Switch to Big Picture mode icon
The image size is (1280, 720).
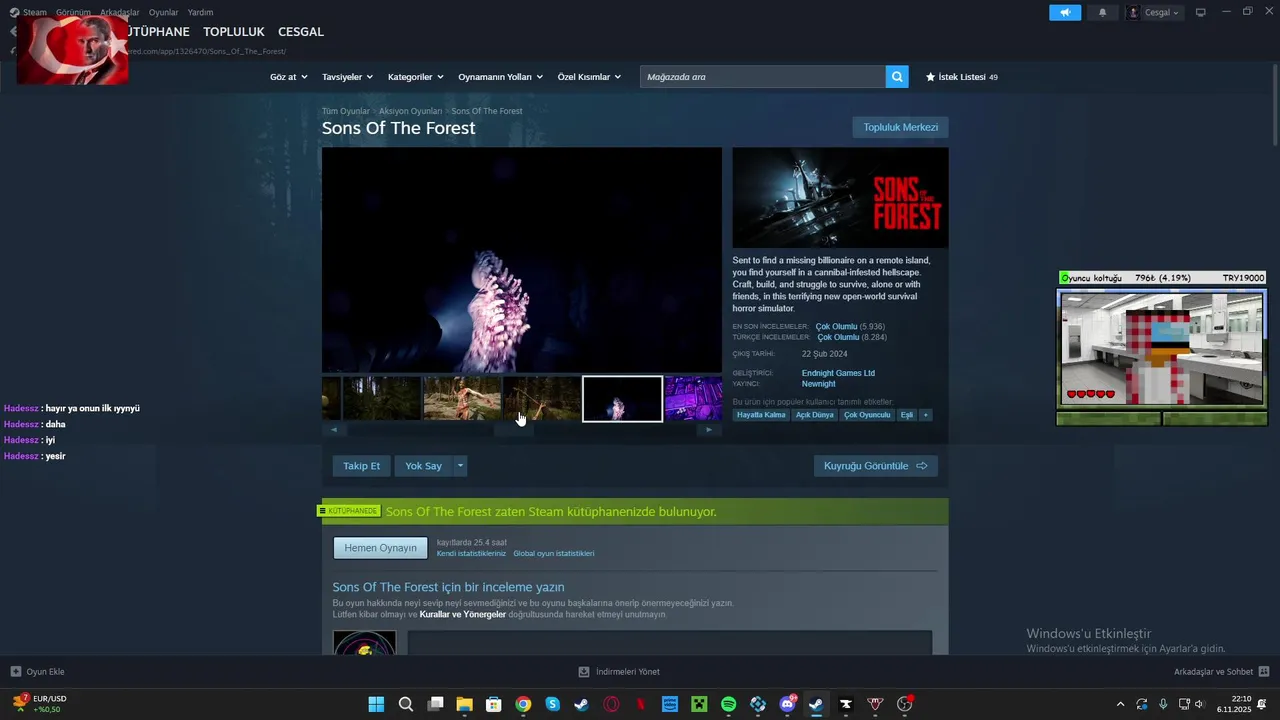click(1201, 12)
